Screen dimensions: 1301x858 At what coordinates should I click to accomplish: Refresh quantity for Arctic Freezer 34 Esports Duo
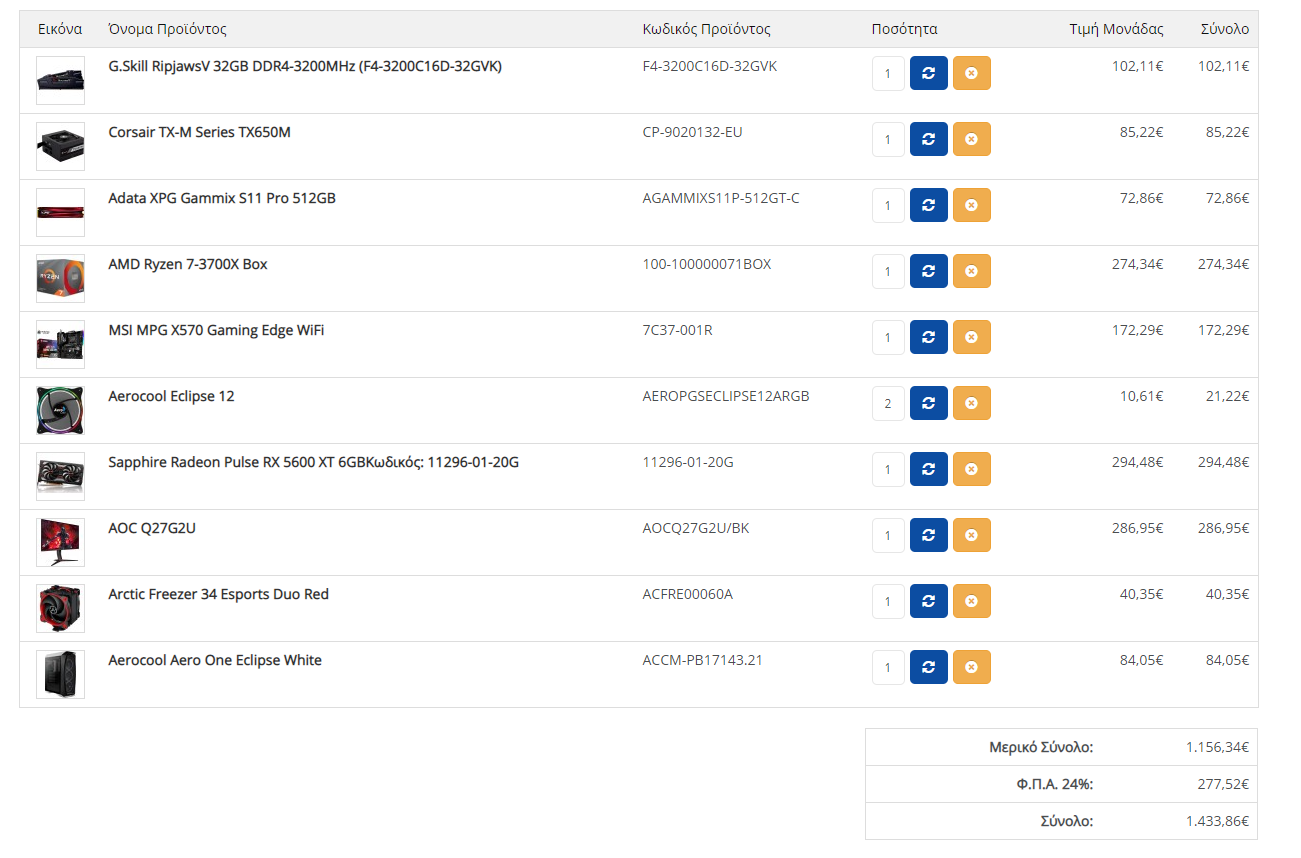pyautogui.click(x=928, y=601)
